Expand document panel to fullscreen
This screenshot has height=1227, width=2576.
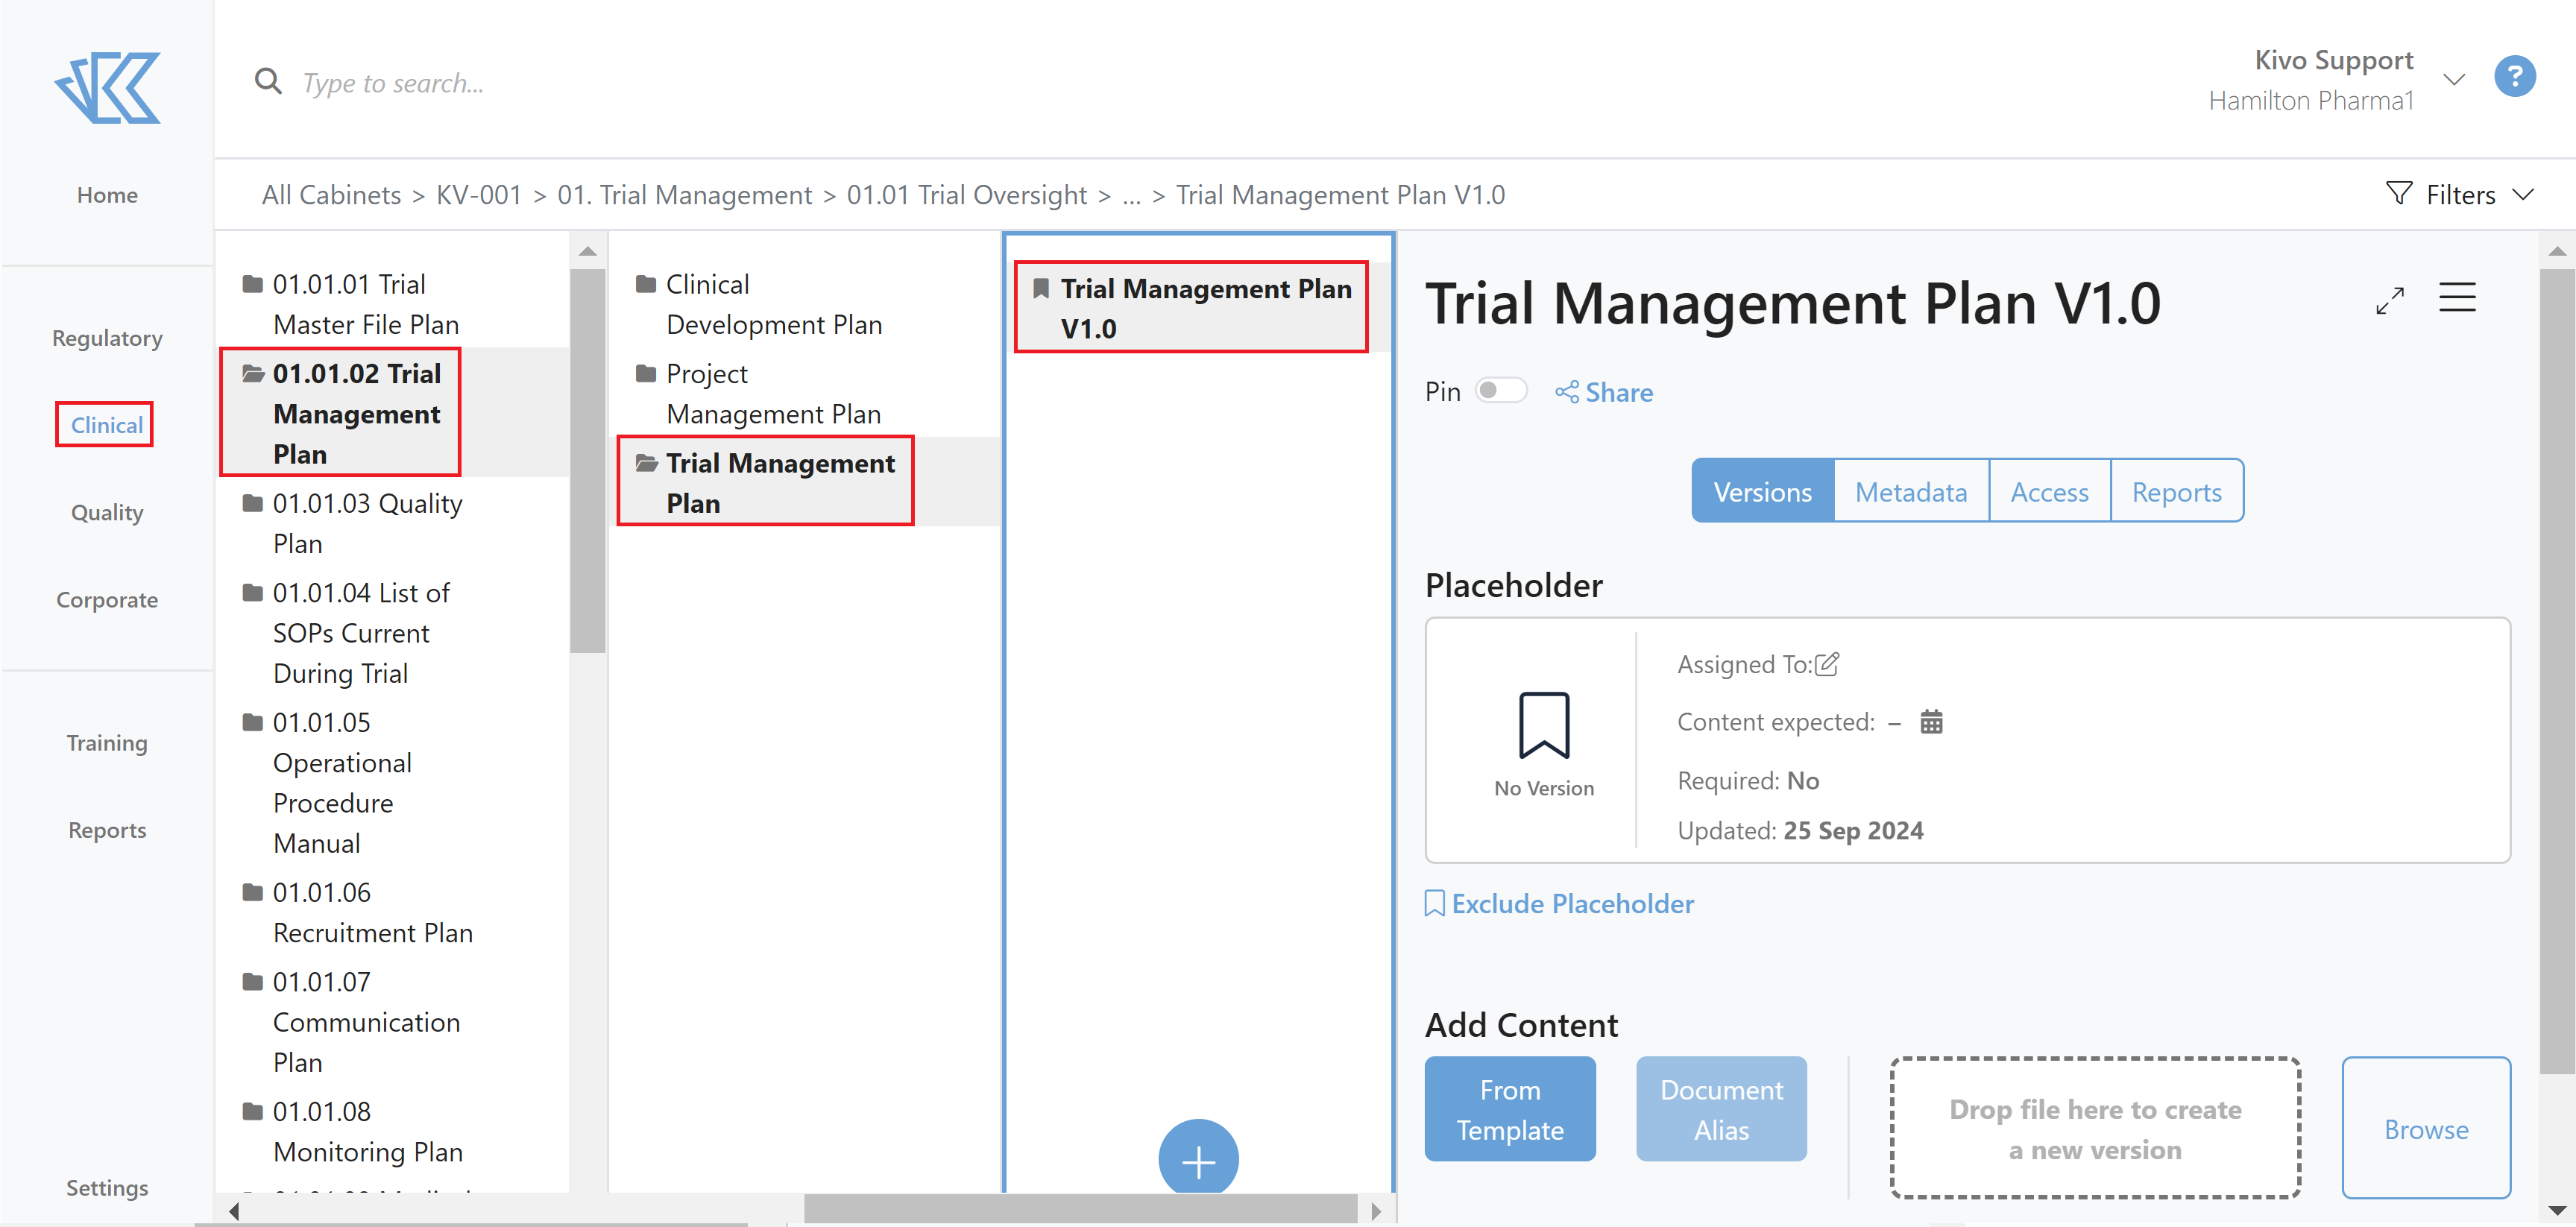pos(2391,300)
